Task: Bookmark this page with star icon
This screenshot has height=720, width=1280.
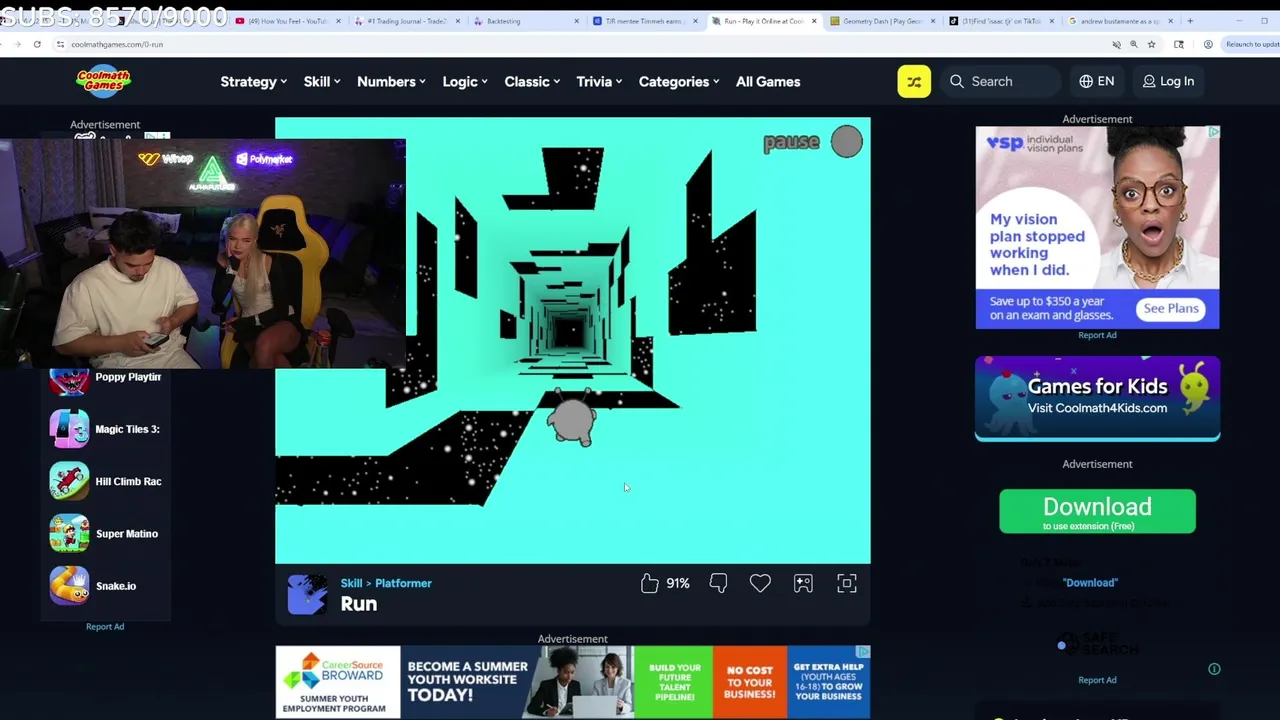Action: point(1151,44)
